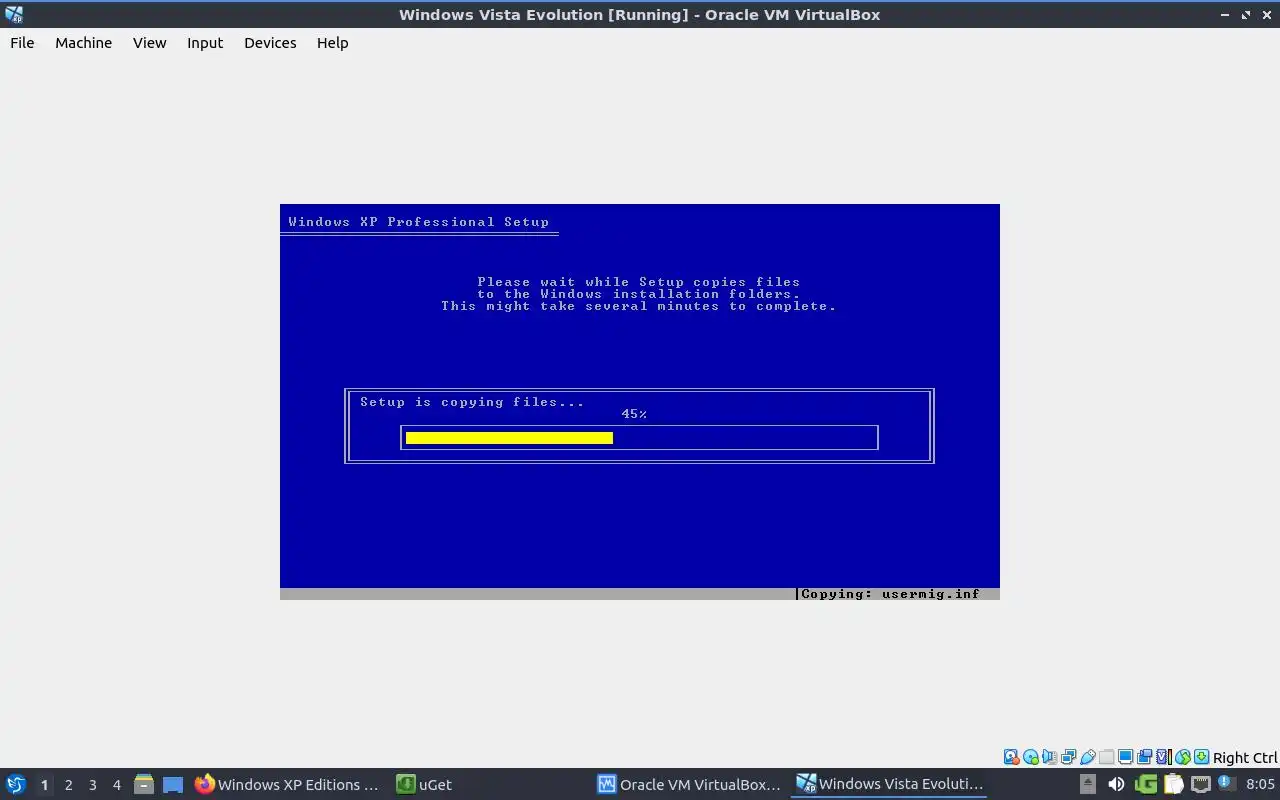
Task: Switch to workspace 3
Action: tap(92, 785)
